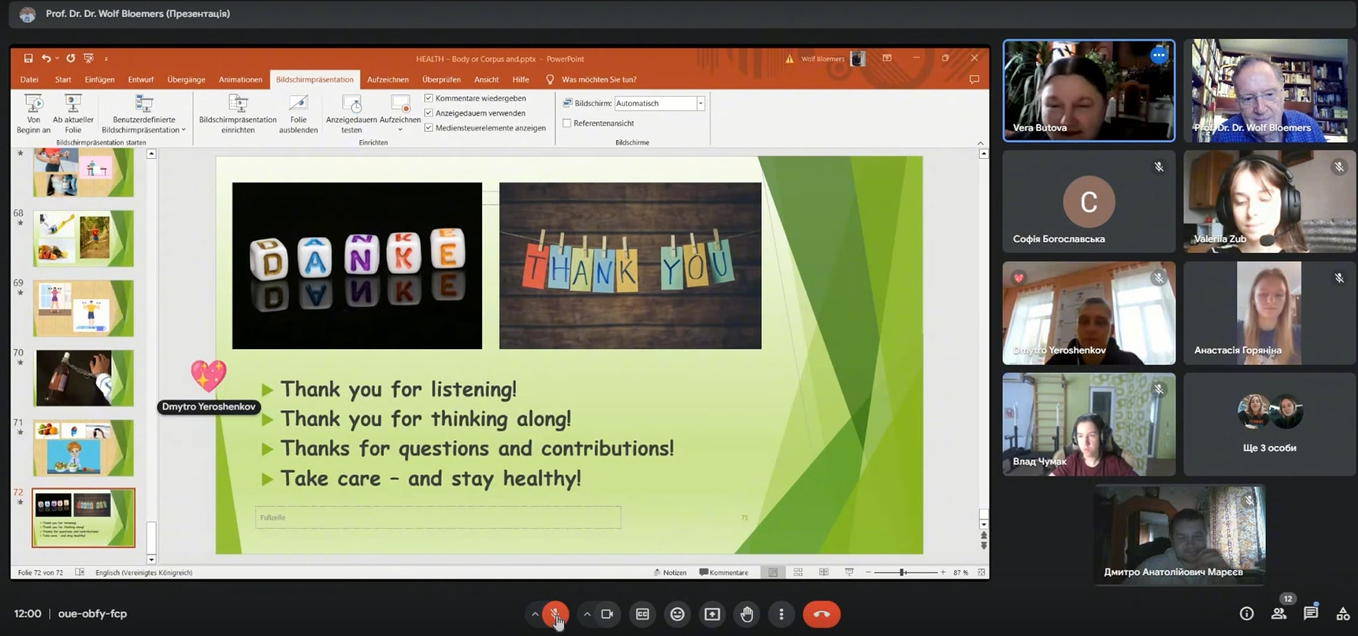
Task: Toggle microphone mute in Meet
Action: (555, 614)
